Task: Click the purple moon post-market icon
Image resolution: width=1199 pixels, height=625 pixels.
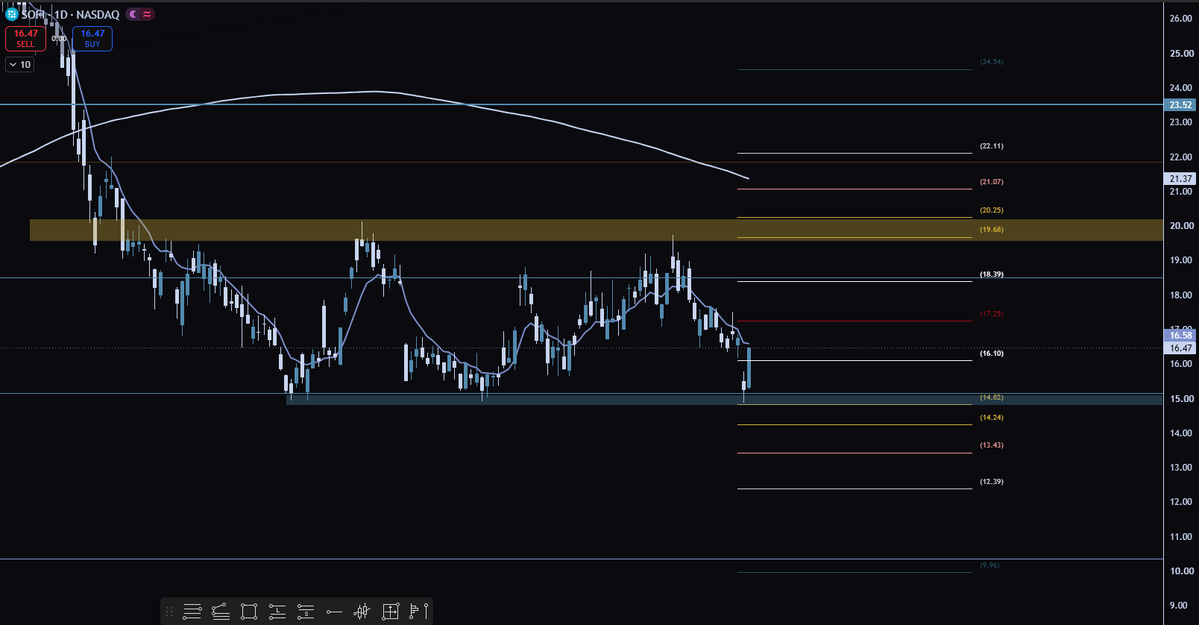Action: click(133, 14)
